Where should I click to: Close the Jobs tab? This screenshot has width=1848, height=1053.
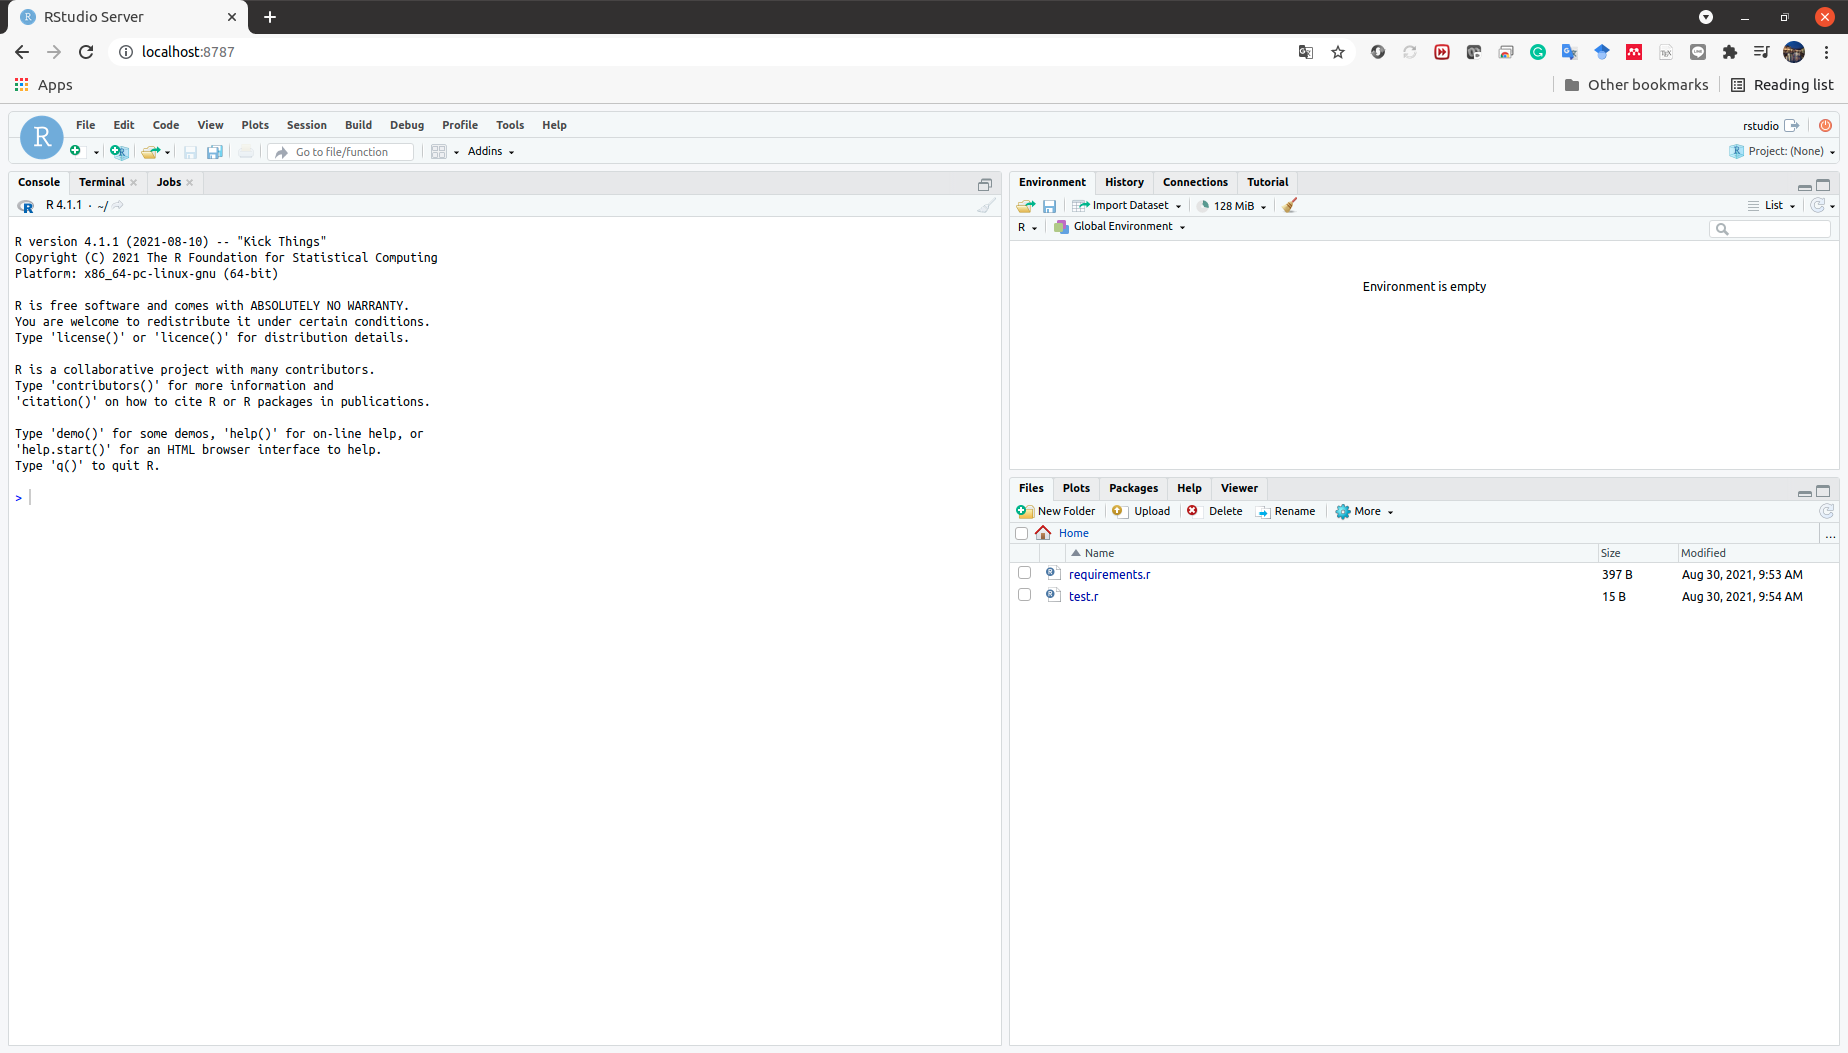click(189, 182)
